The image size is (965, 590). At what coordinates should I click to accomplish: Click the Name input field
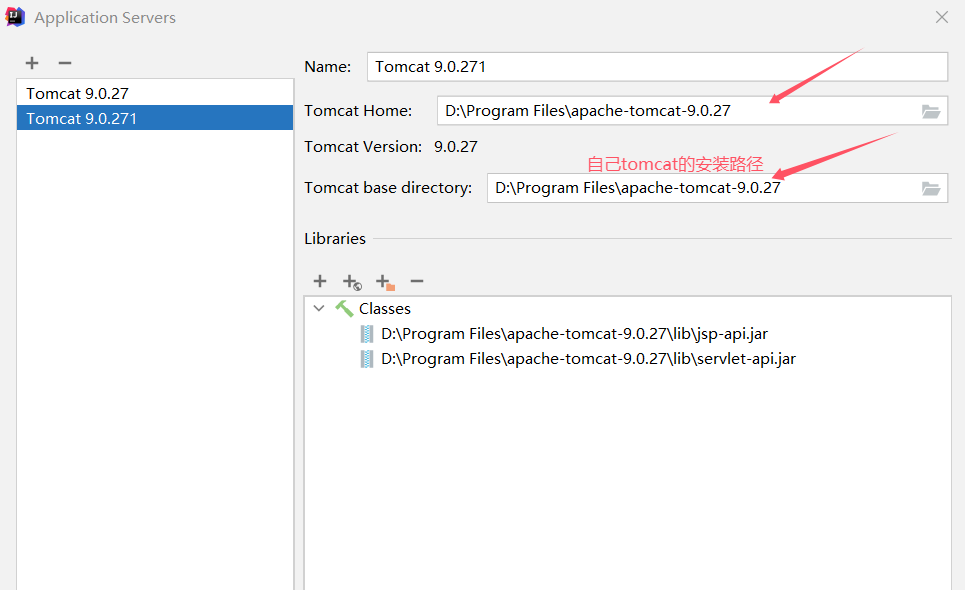tap(657, 66)
